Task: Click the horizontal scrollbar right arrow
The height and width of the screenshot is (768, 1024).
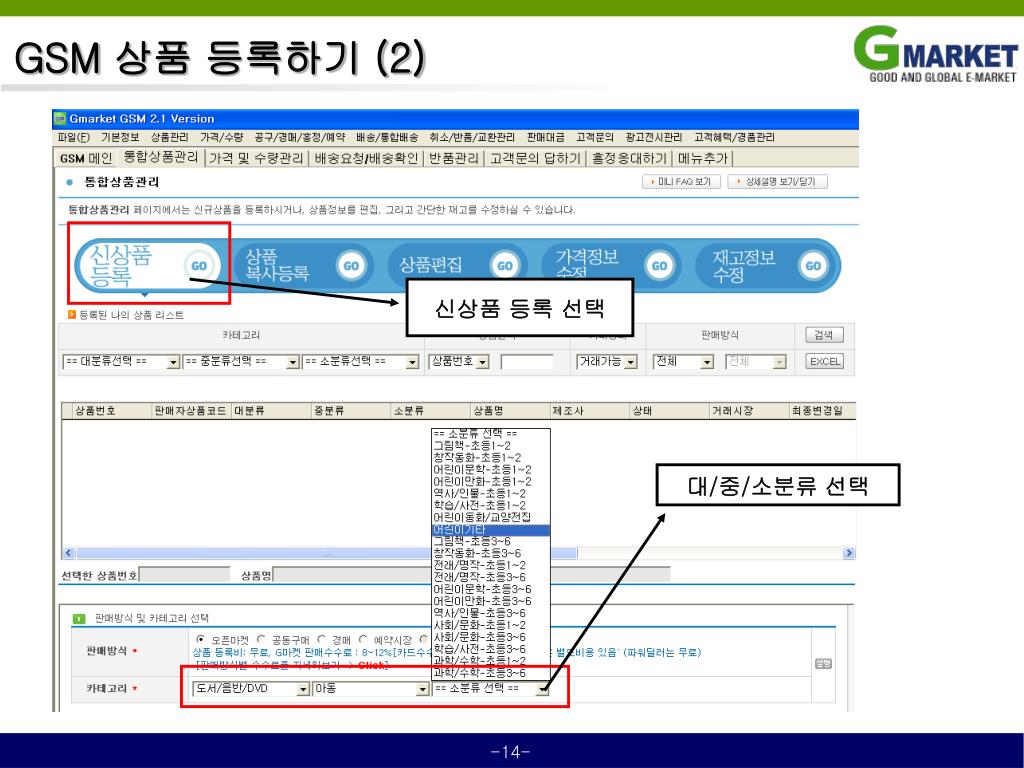Action: pyautogui.click(x=848, y=553)
